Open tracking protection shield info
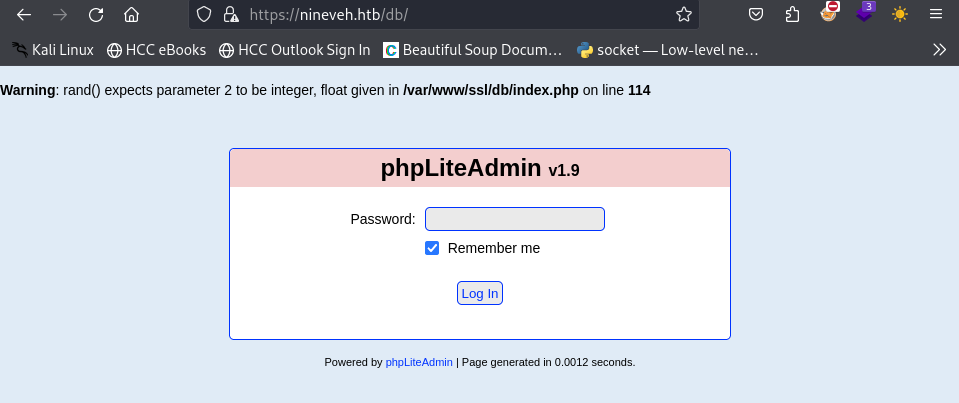The height and width of the screenshot is (403, 959). (x=204, y=15)
